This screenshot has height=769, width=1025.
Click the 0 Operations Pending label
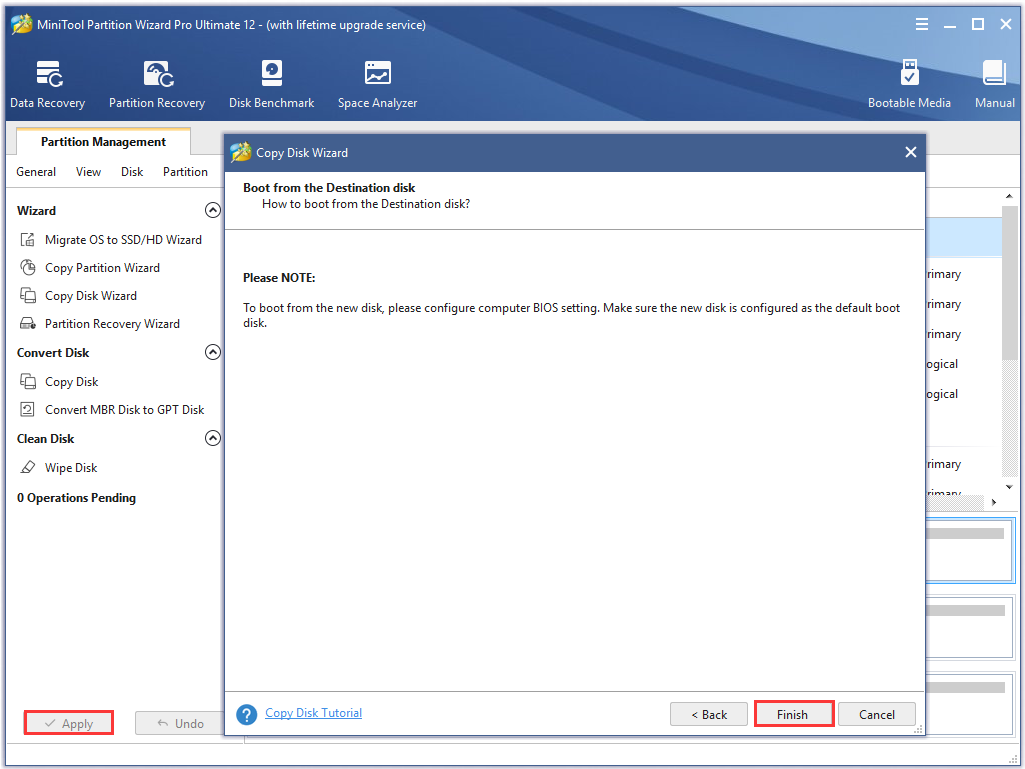76,498
